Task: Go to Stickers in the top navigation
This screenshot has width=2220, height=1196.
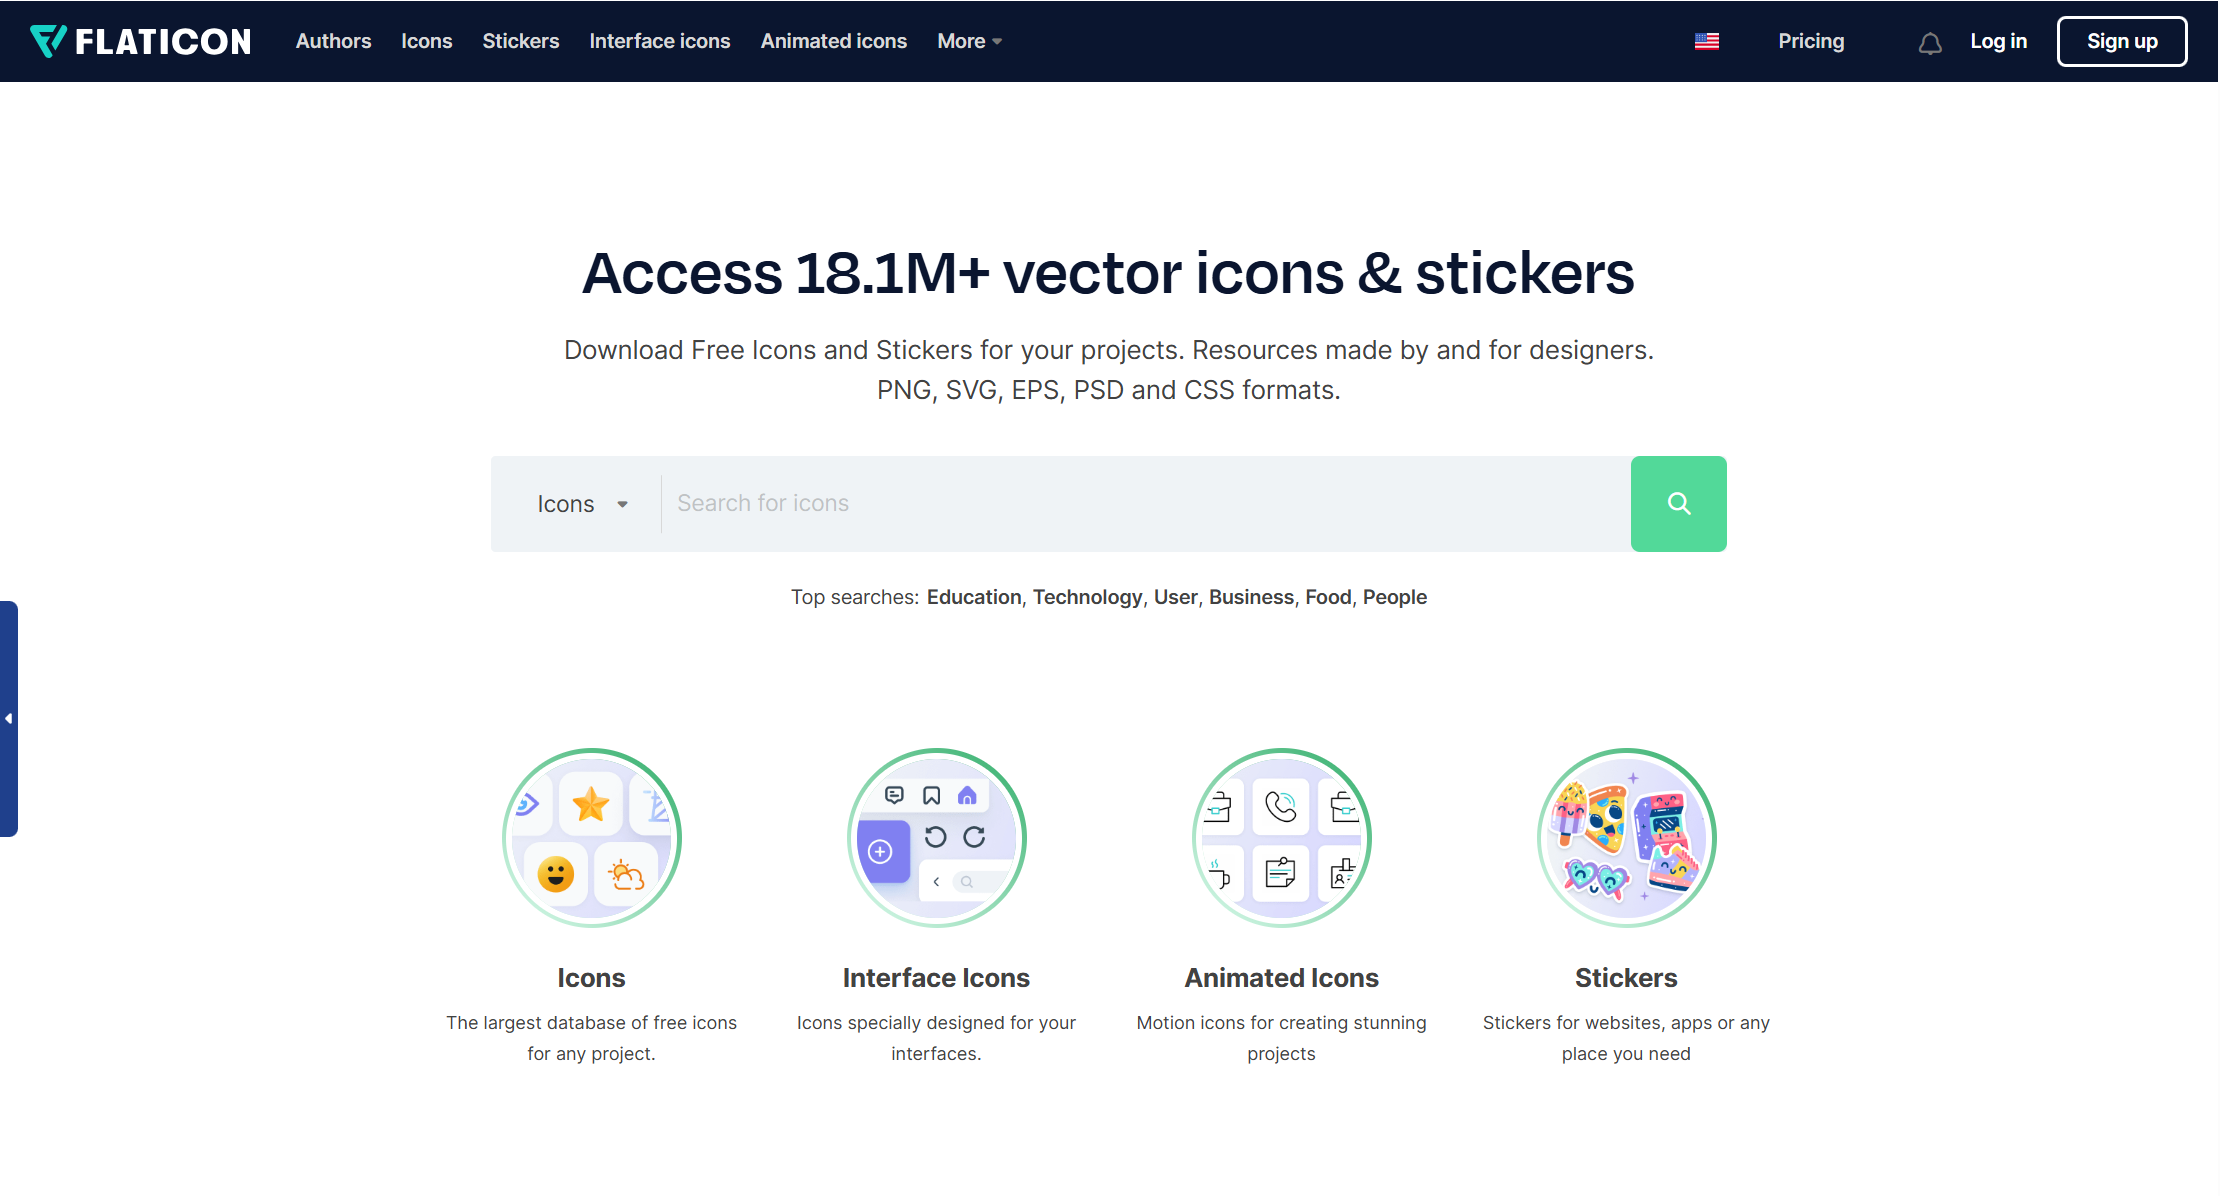Action: coord(520,41)
